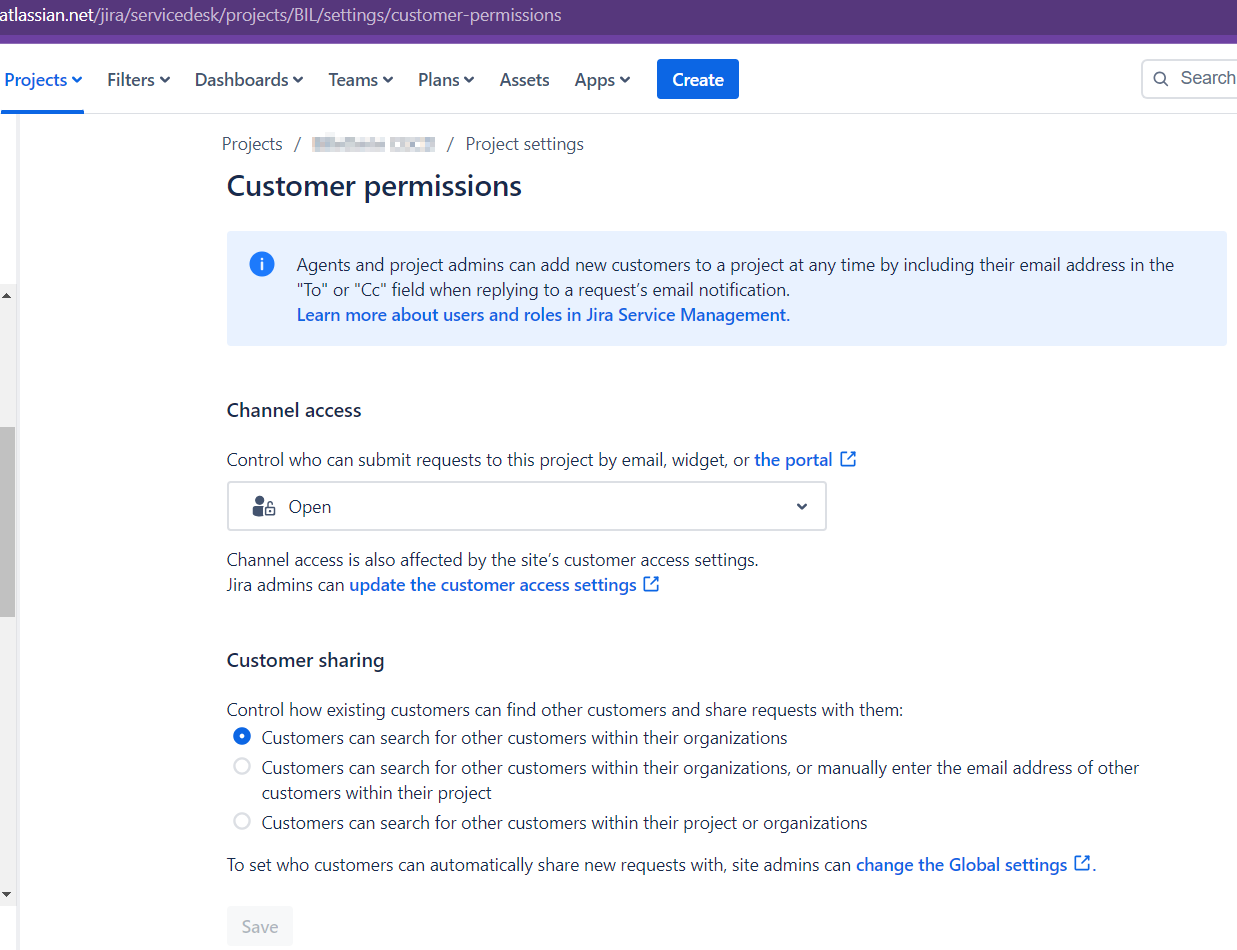The width and height of the screenshot is (1237, 950).
Task: Open the Dashboards dropdown menu
Action: click(249, 80)
